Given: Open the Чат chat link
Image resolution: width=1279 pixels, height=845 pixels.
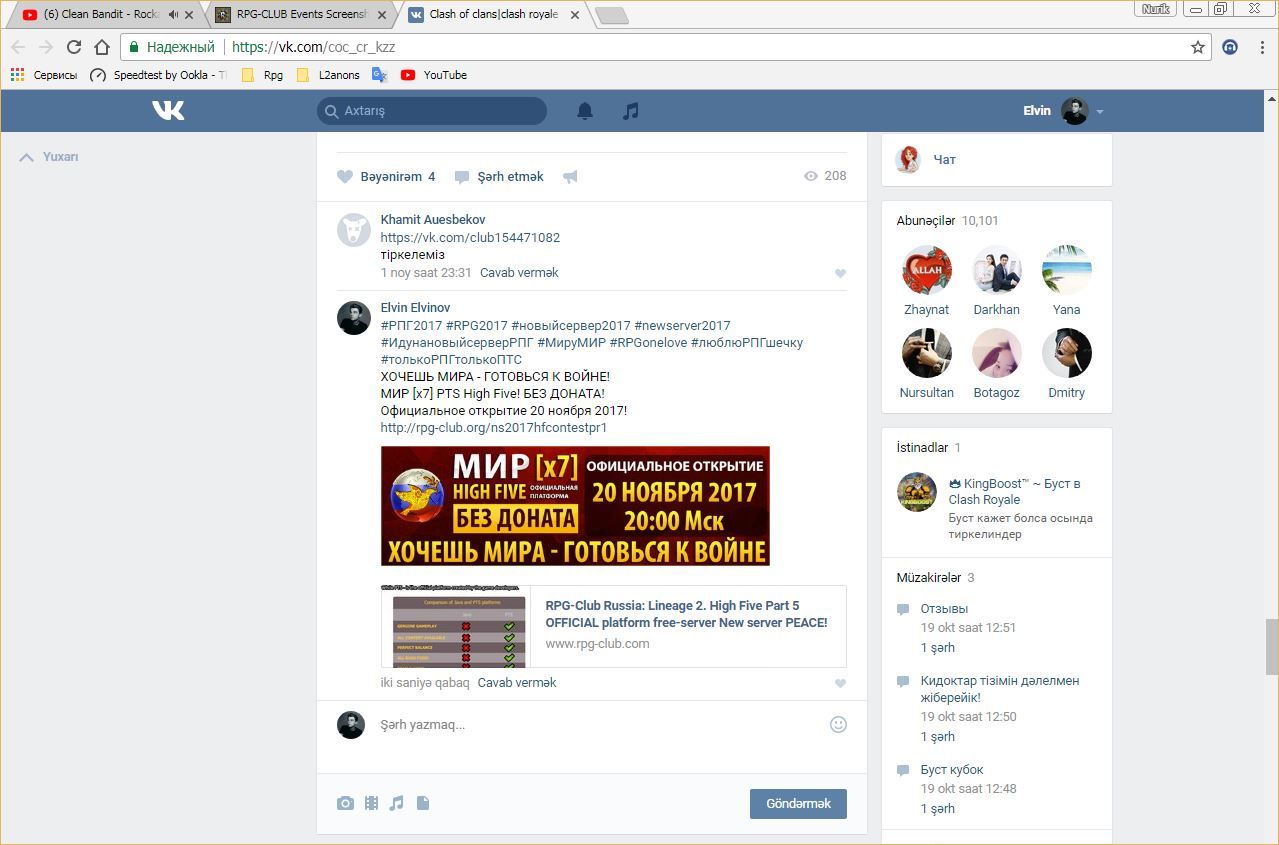Looking at the screenshot, I should (944, 160).
